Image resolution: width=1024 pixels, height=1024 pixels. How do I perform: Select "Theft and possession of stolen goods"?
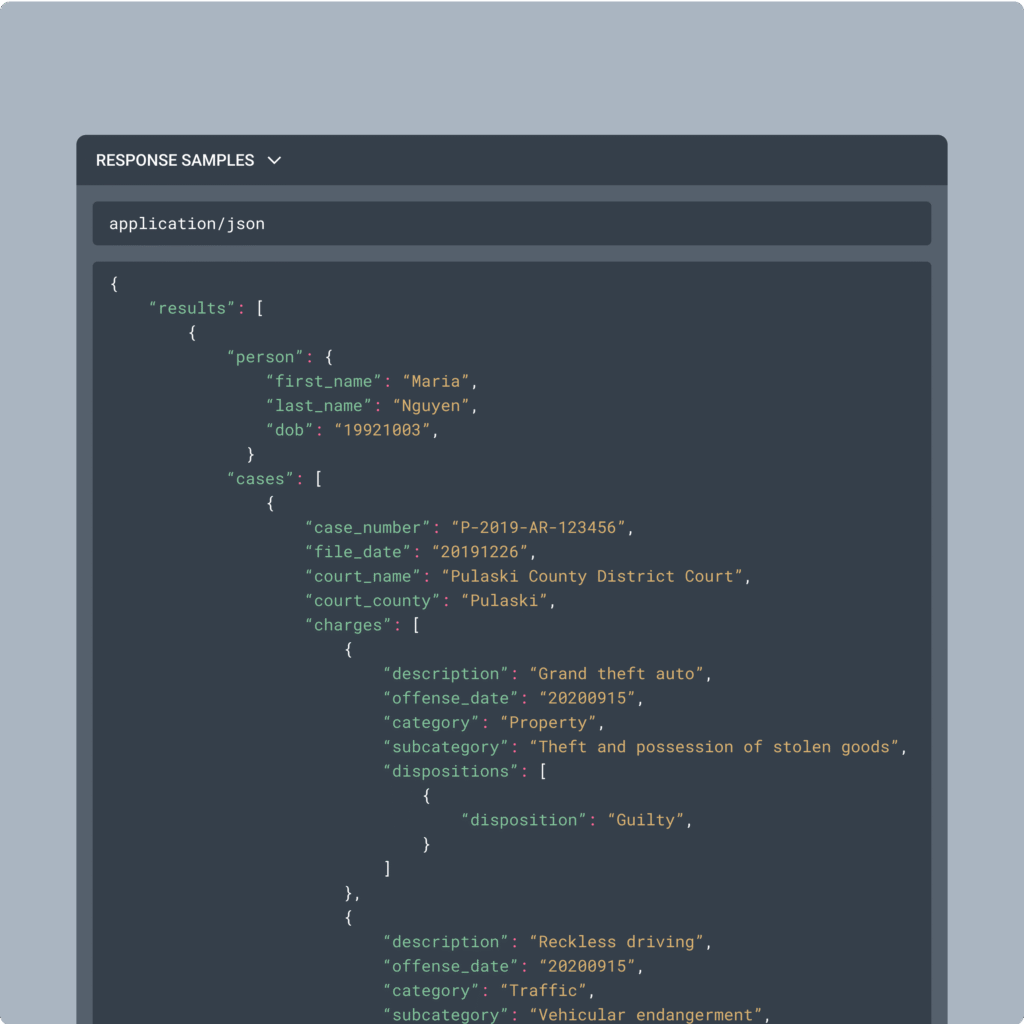point(714,747)
